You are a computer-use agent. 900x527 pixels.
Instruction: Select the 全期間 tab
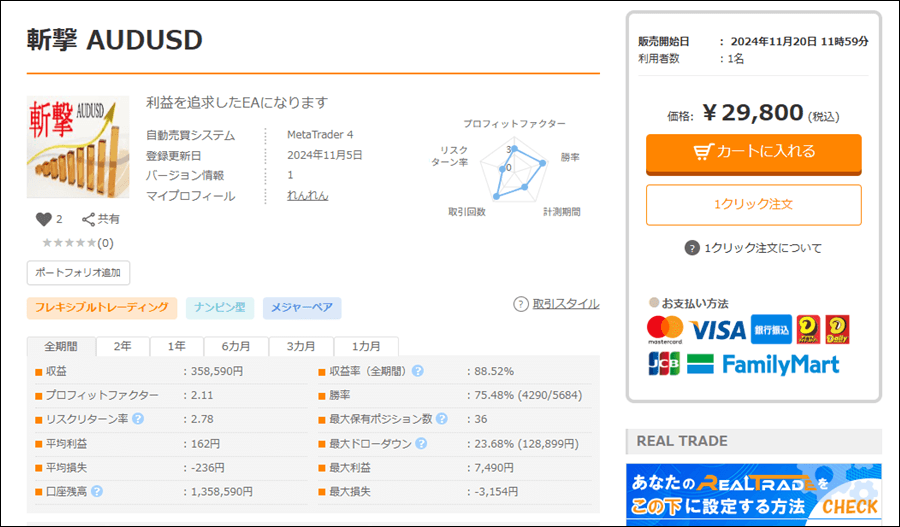[x=60, y=346]
